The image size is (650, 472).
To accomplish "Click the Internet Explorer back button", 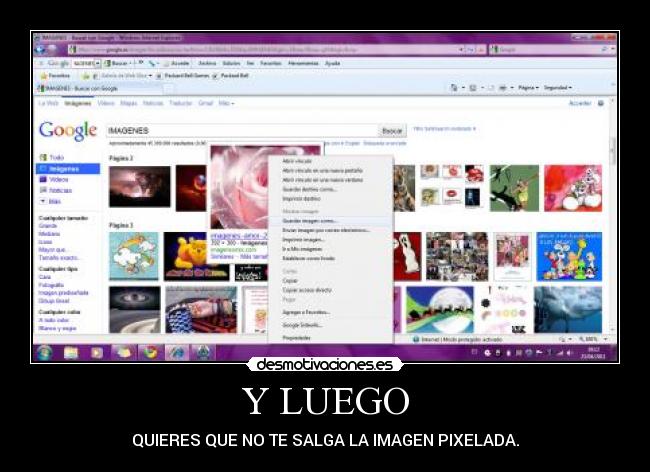I will point(40,50).
